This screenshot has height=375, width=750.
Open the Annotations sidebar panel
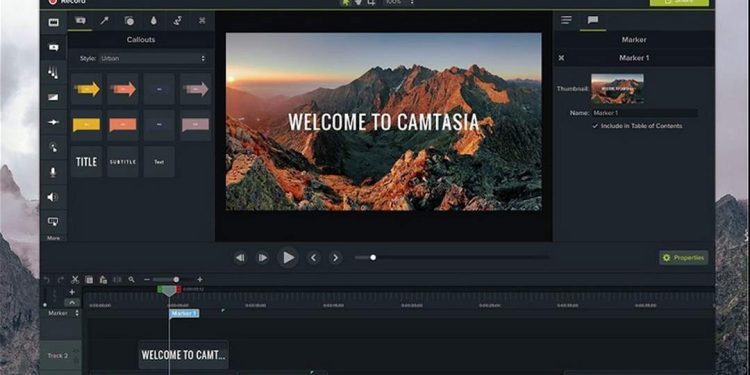coord(54,47)
